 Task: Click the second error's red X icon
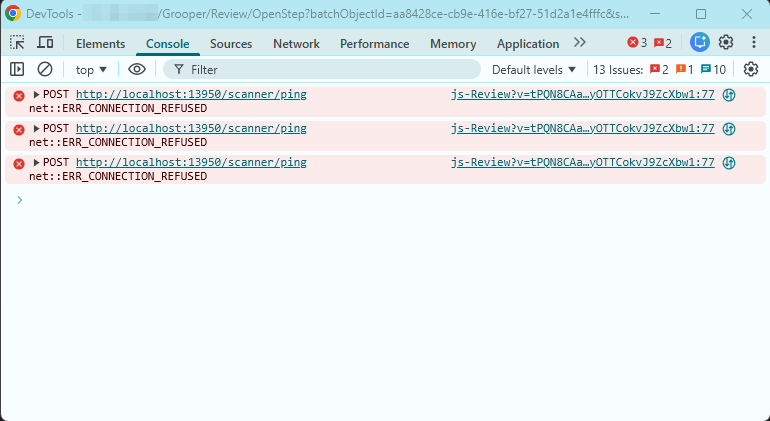(x=19, y=130)
